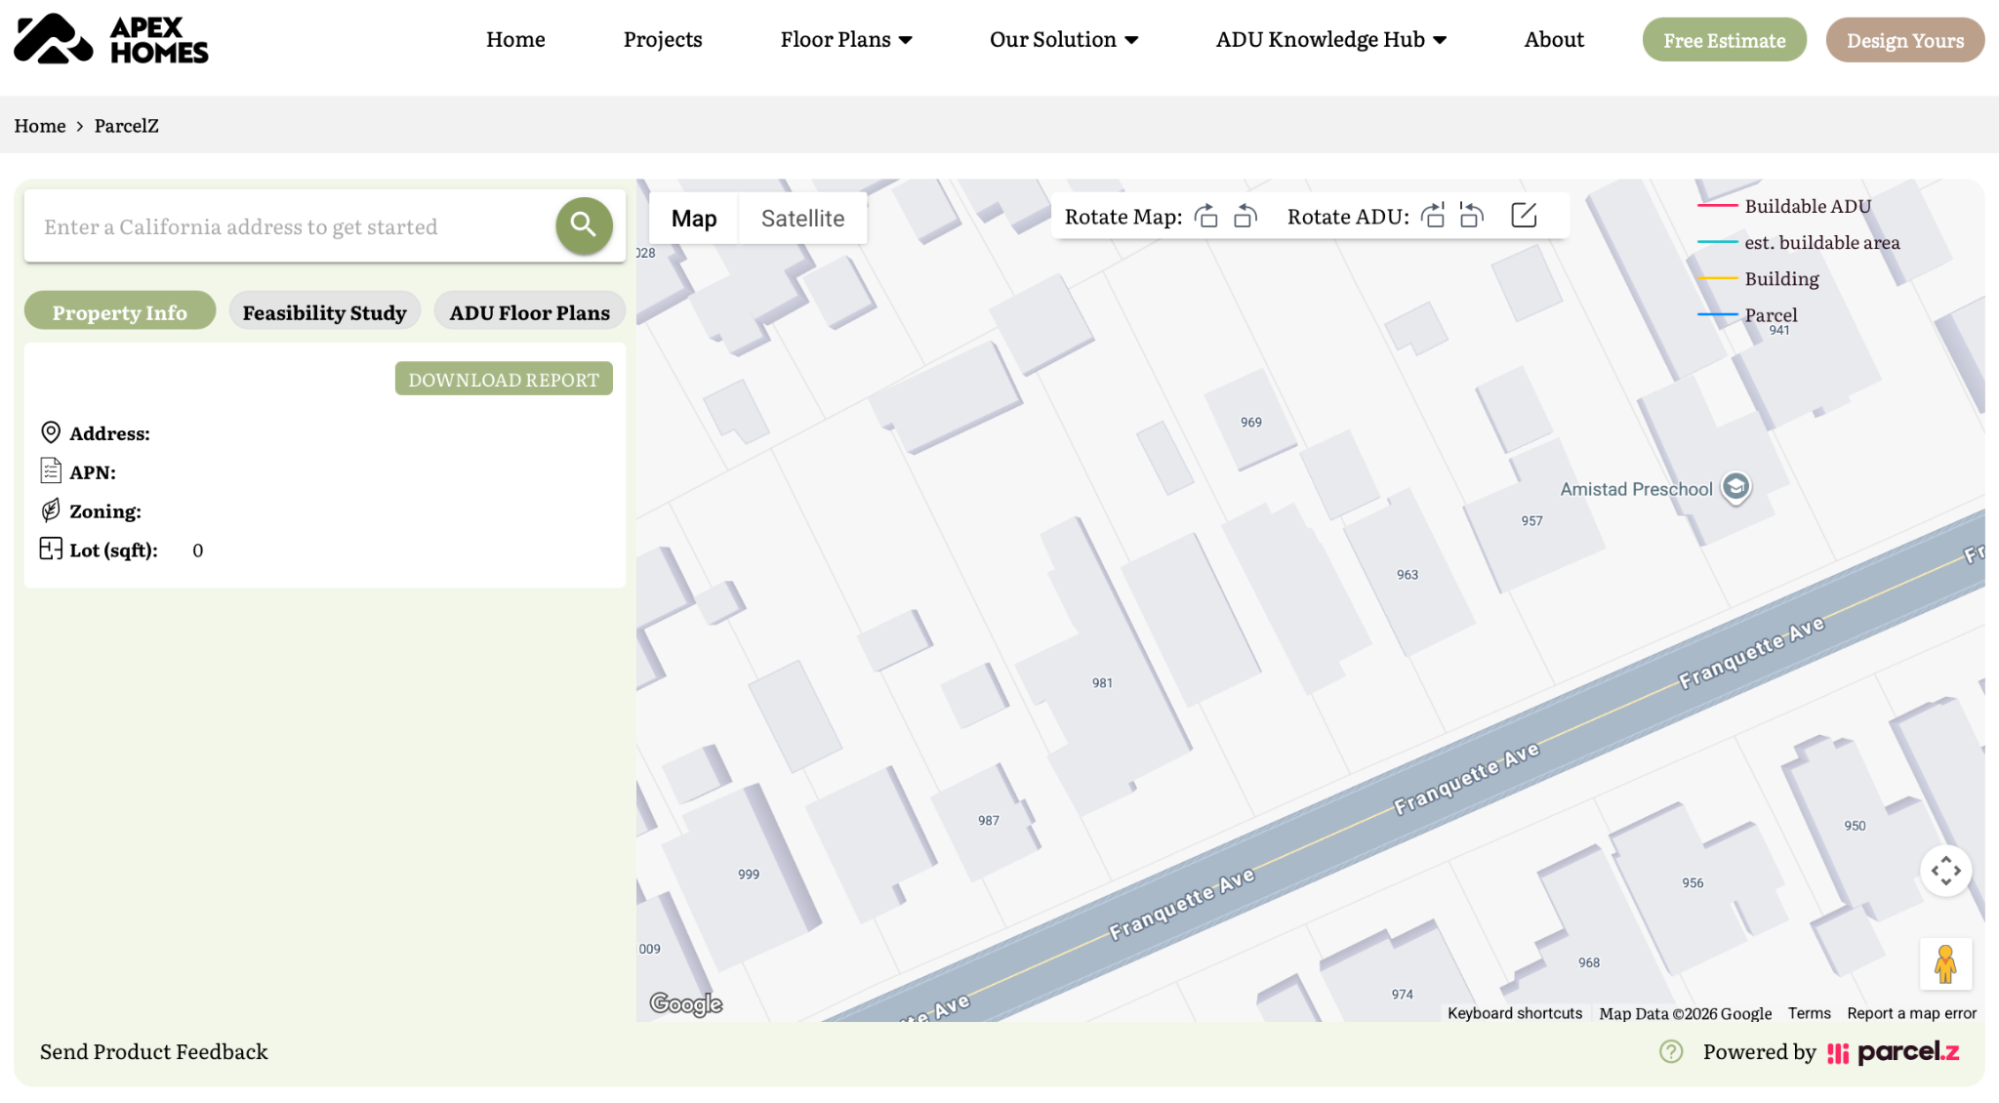Click building number 999 on the map

749,874
